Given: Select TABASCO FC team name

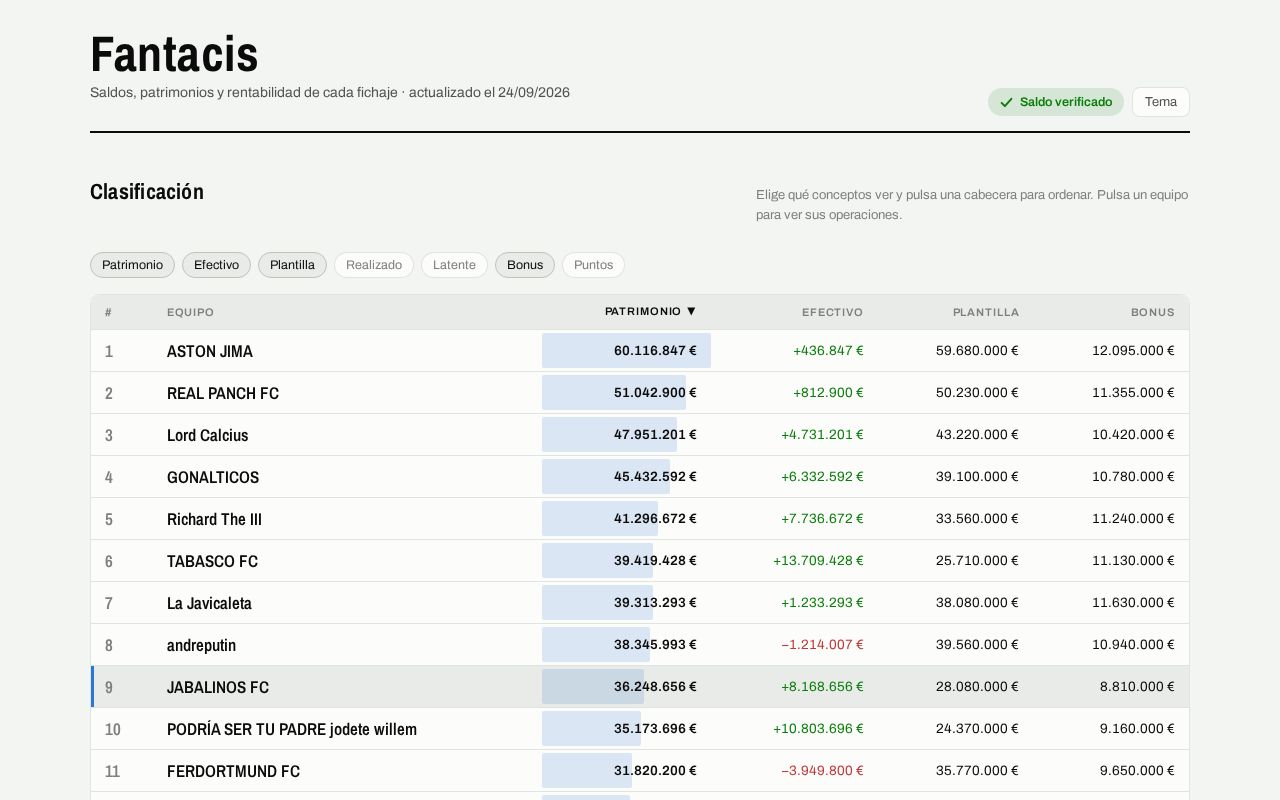Looking at the screenshot, I should 212,561.
